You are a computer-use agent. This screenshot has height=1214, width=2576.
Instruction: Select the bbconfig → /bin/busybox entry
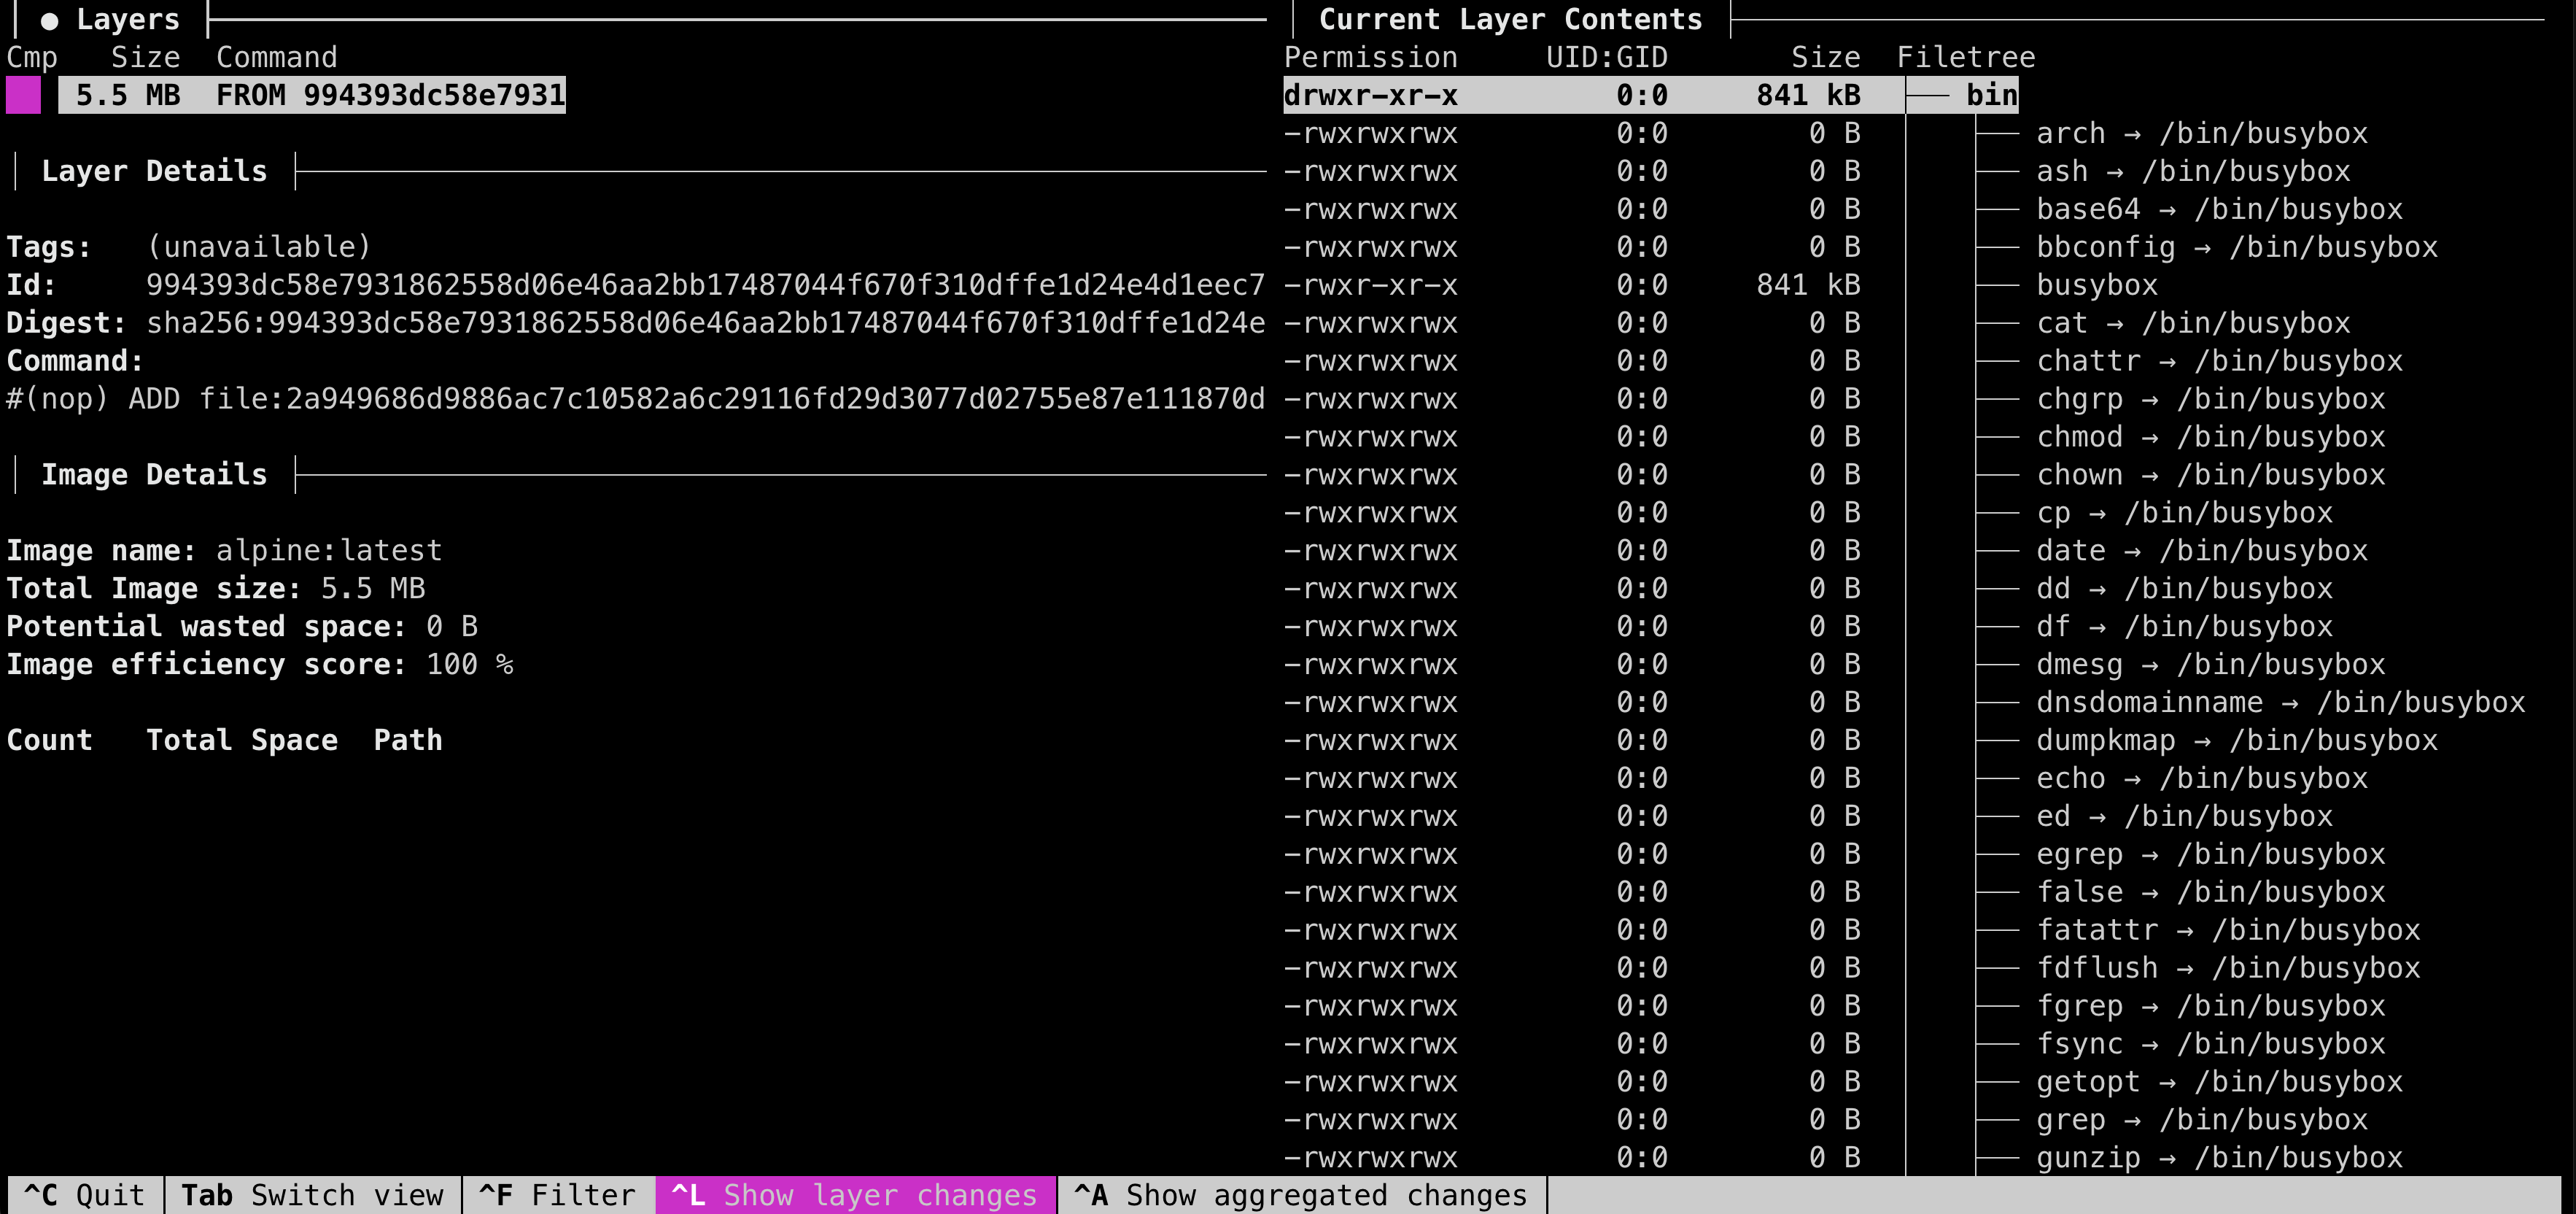coord(2237,247)
